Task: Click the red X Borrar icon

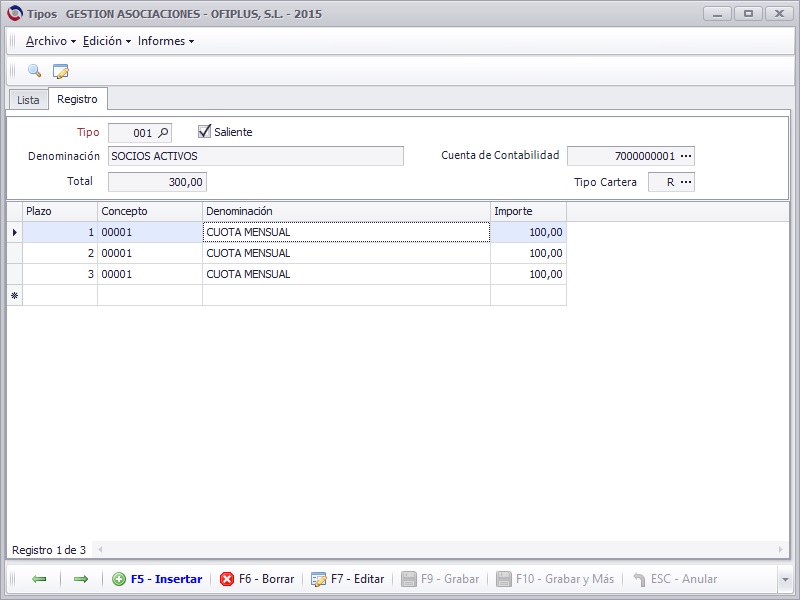Action: click(227, 579)
